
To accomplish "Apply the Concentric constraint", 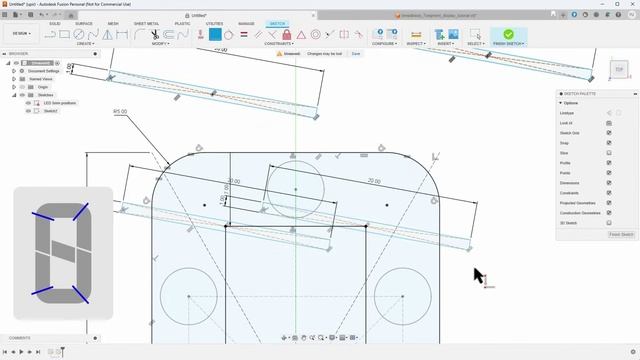I will pos(316,35).
